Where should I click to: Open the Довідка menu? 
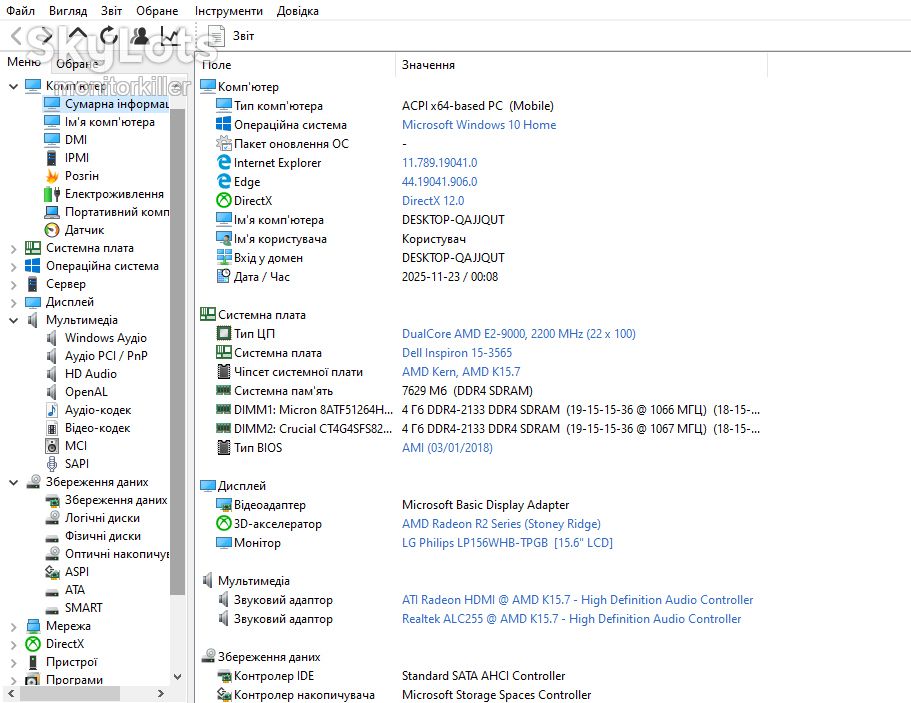(297, 10)
